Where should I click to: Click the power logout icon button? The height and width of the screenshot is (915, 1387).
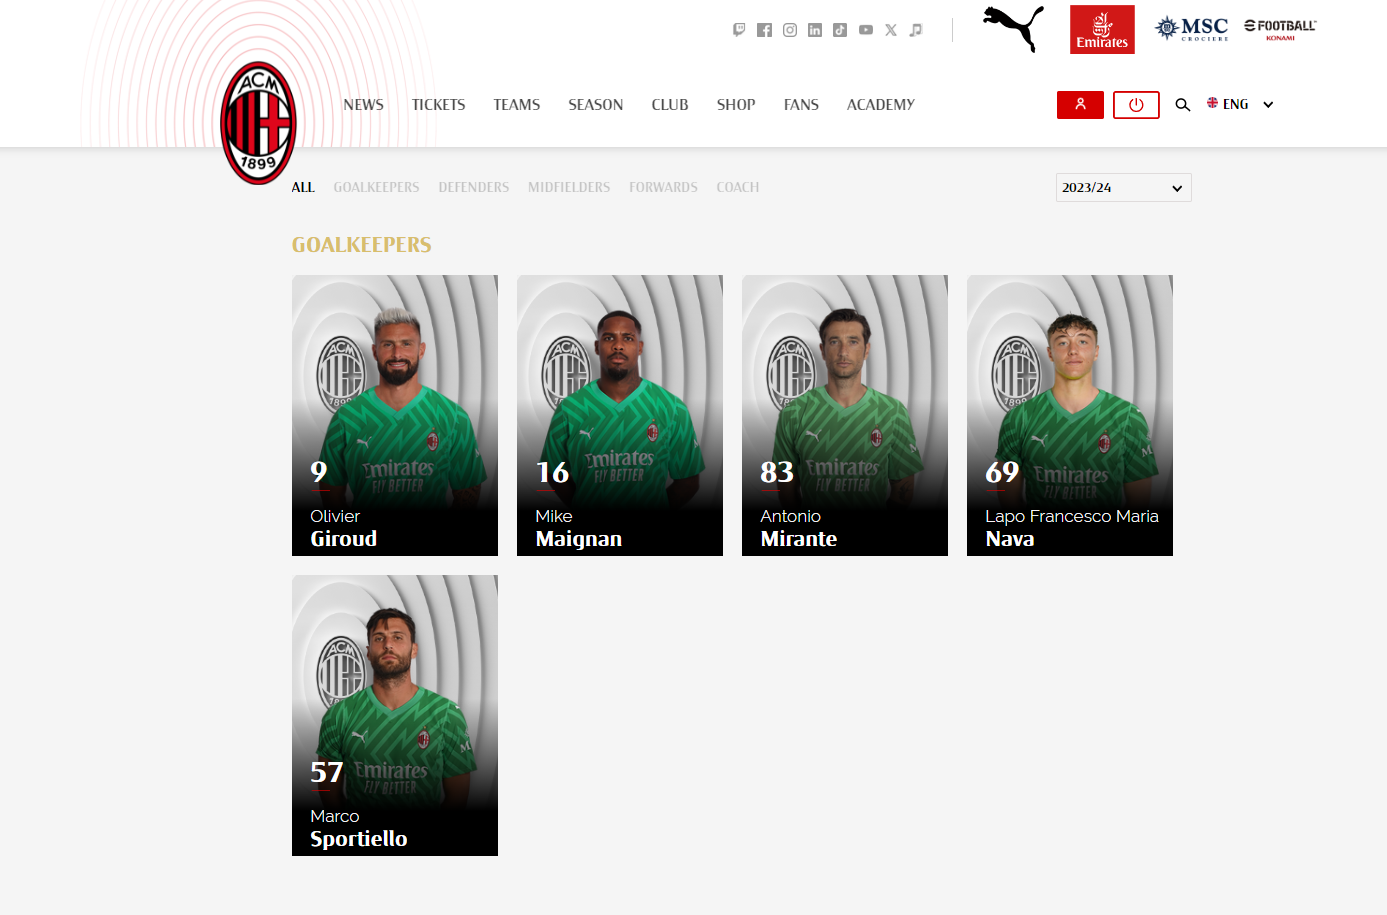click(1136, 105)
